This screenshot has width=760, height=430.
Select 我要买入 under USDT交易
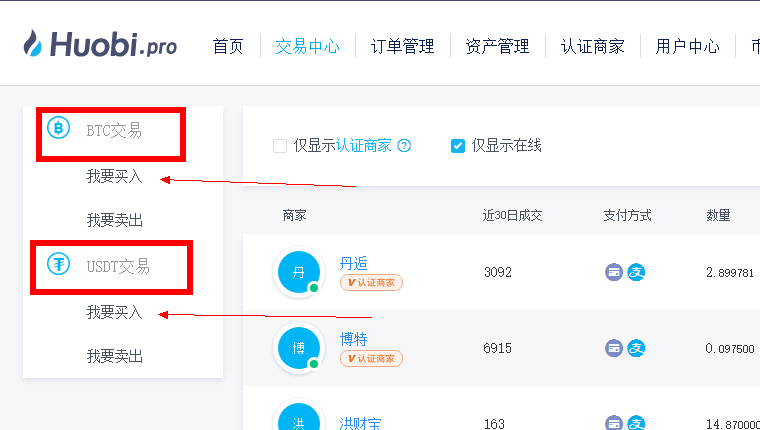coord(115,312)
